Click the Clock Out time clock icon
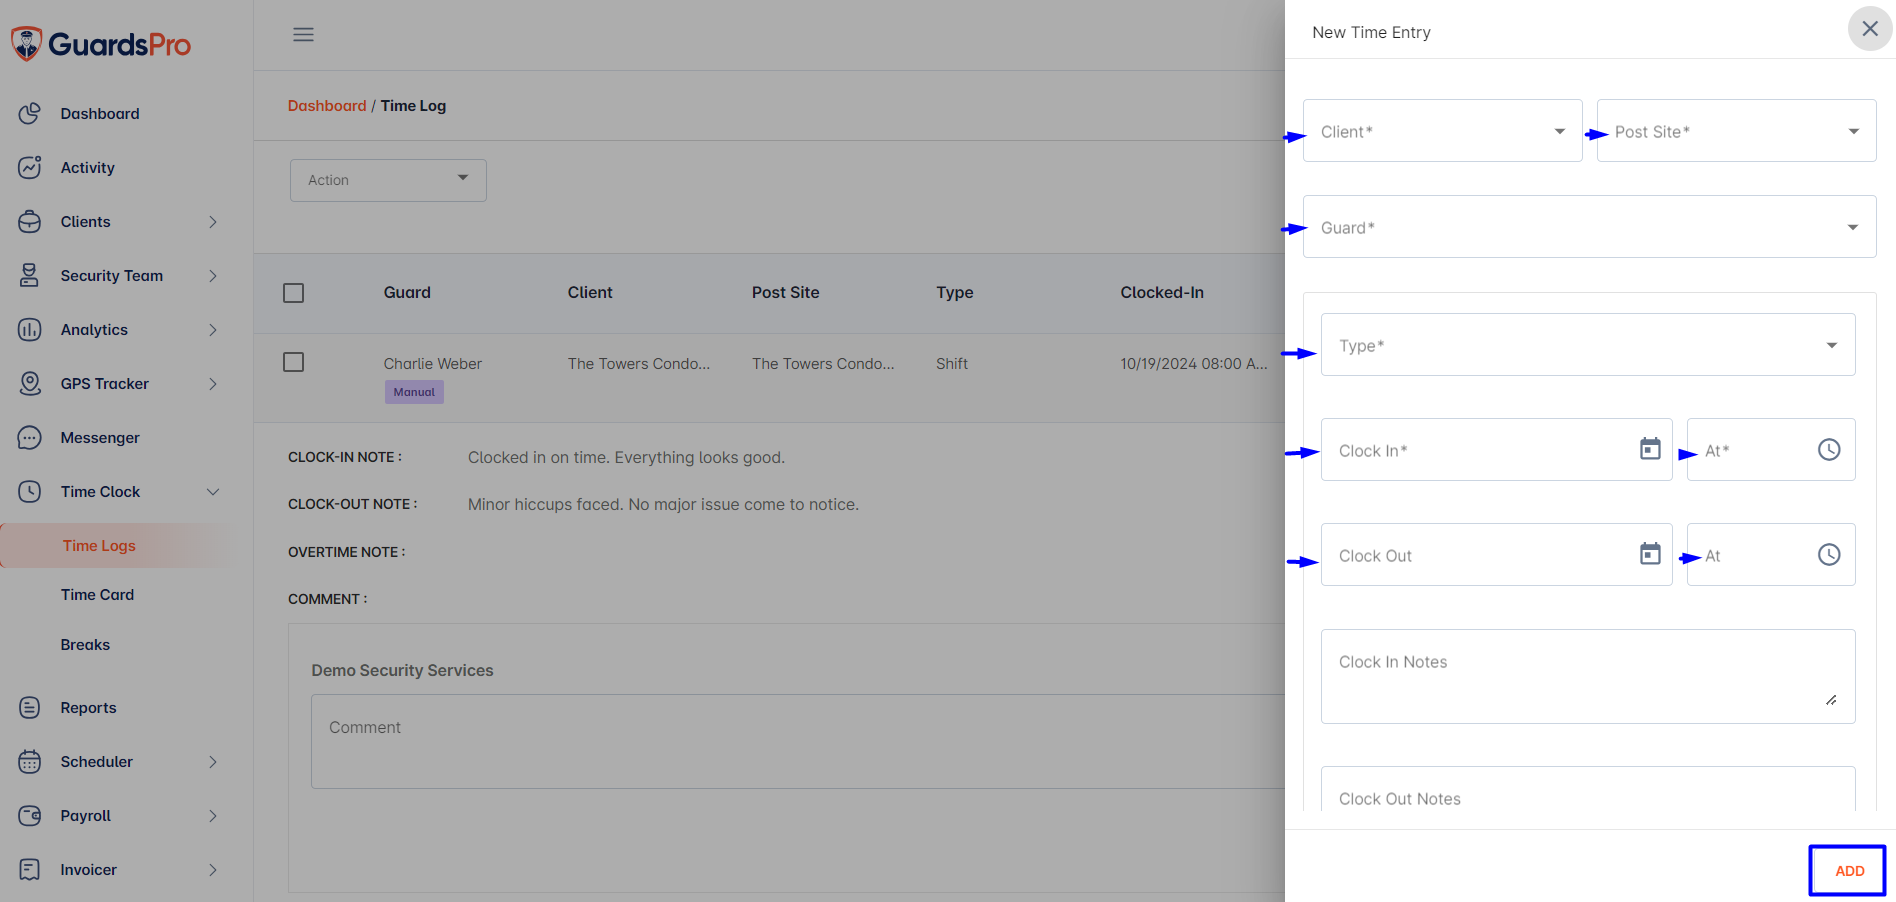Viewport: 1896px width, 902px height. 1828,555
